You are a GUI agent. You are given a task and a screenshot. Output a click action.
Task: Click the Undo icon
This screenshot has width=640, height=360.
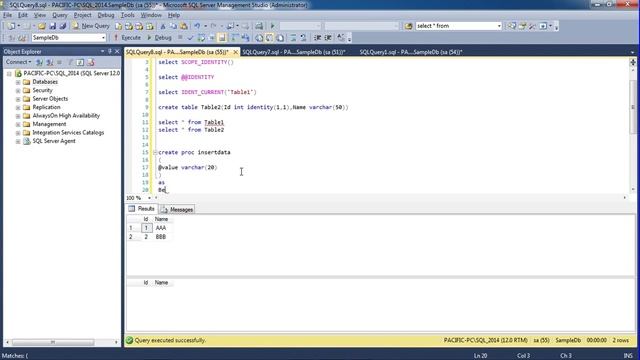(197, 26)
